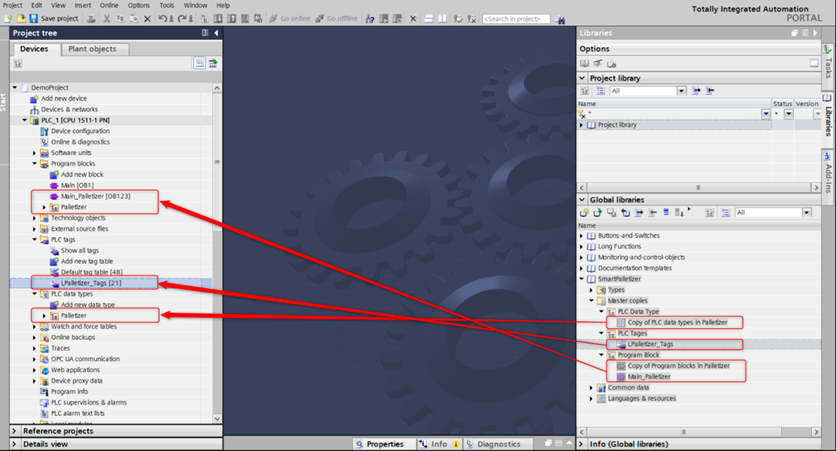Viewport: 836px width, 451px height.
Task: Click the Split editor vertically icon
Action: point(443,19)
